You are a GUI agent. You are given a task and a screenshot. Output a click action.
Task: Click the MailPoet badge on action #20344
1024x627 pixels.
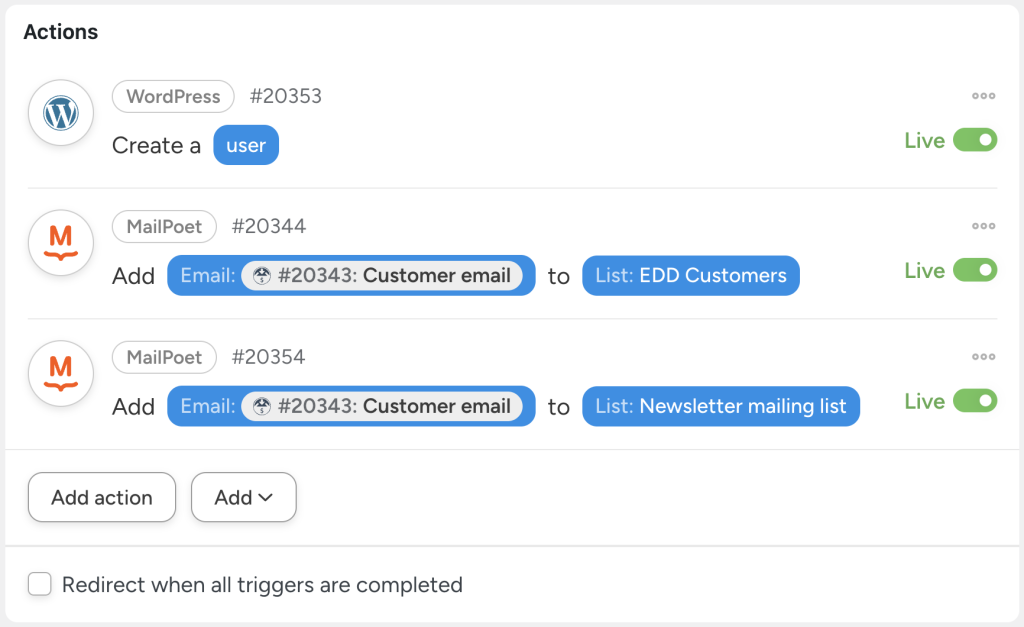point(164,226)
